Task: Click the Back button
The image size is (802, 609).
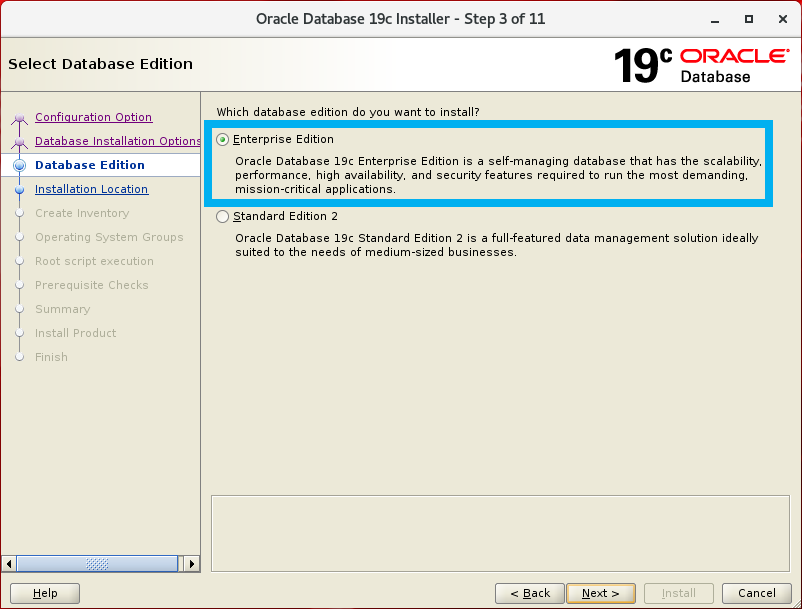Action: (x=530, y=593)
